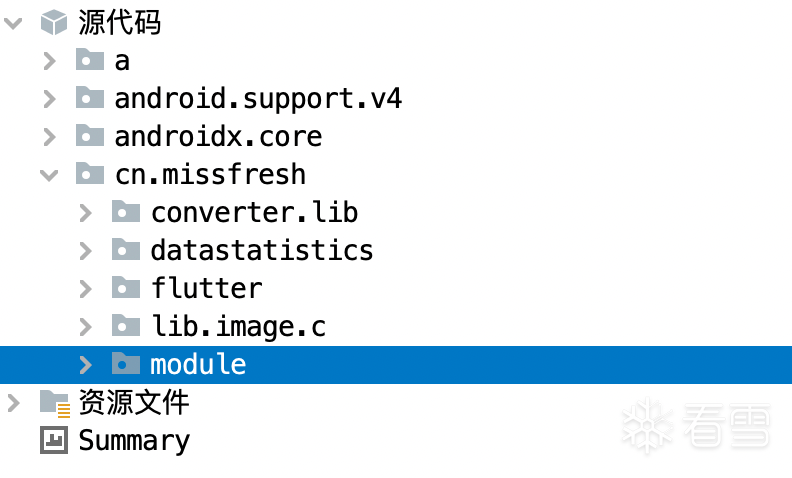Select the highlighted module row label
Image resolution: width=792 pixels, height=478 pixels.
(198, 364)
